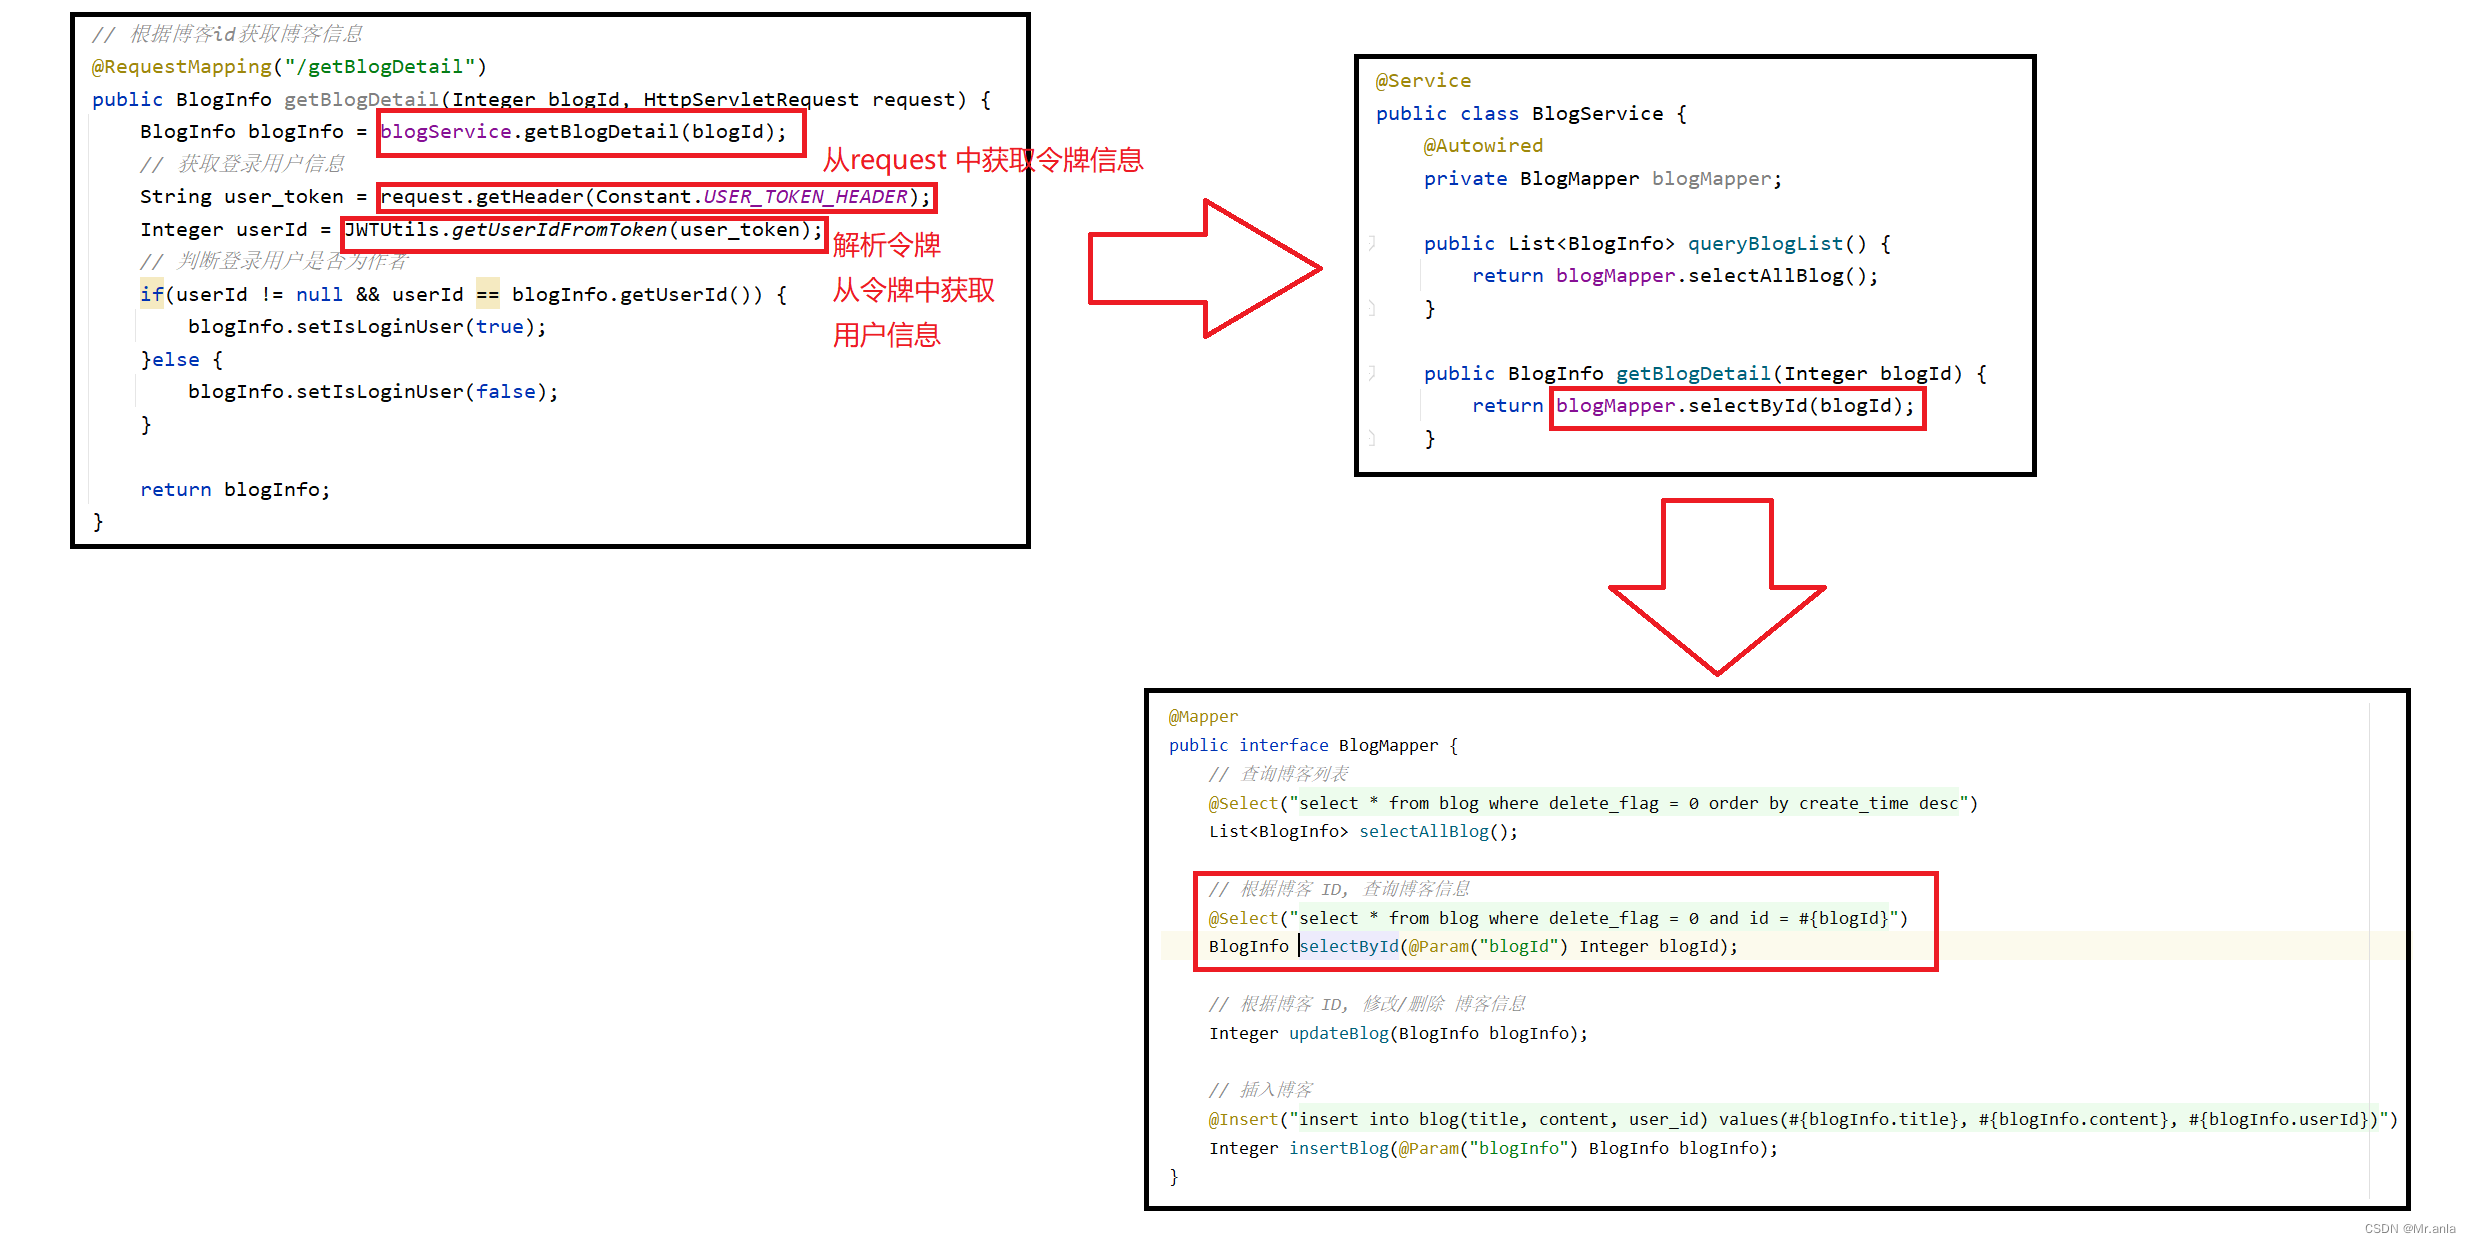Click blogInfo.setIsLoginUser(true) statement

pos(367,327)
